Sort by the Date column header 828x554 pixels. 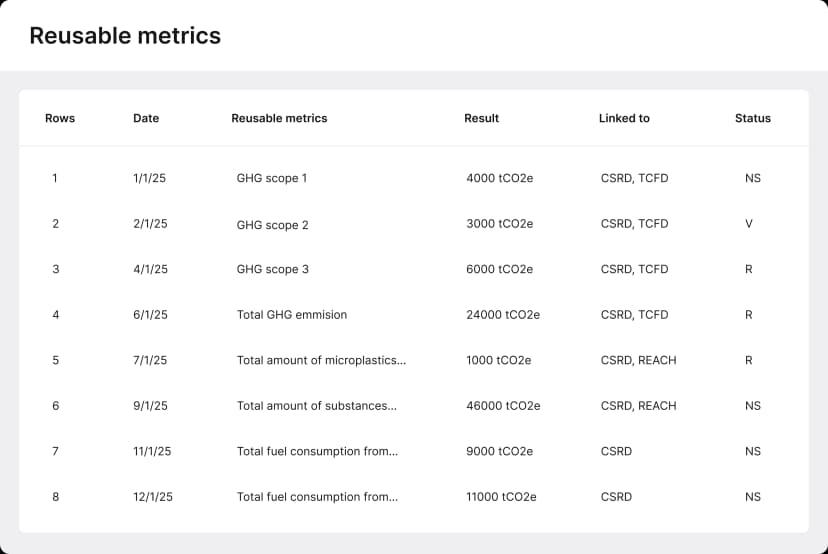click(146, 118)
